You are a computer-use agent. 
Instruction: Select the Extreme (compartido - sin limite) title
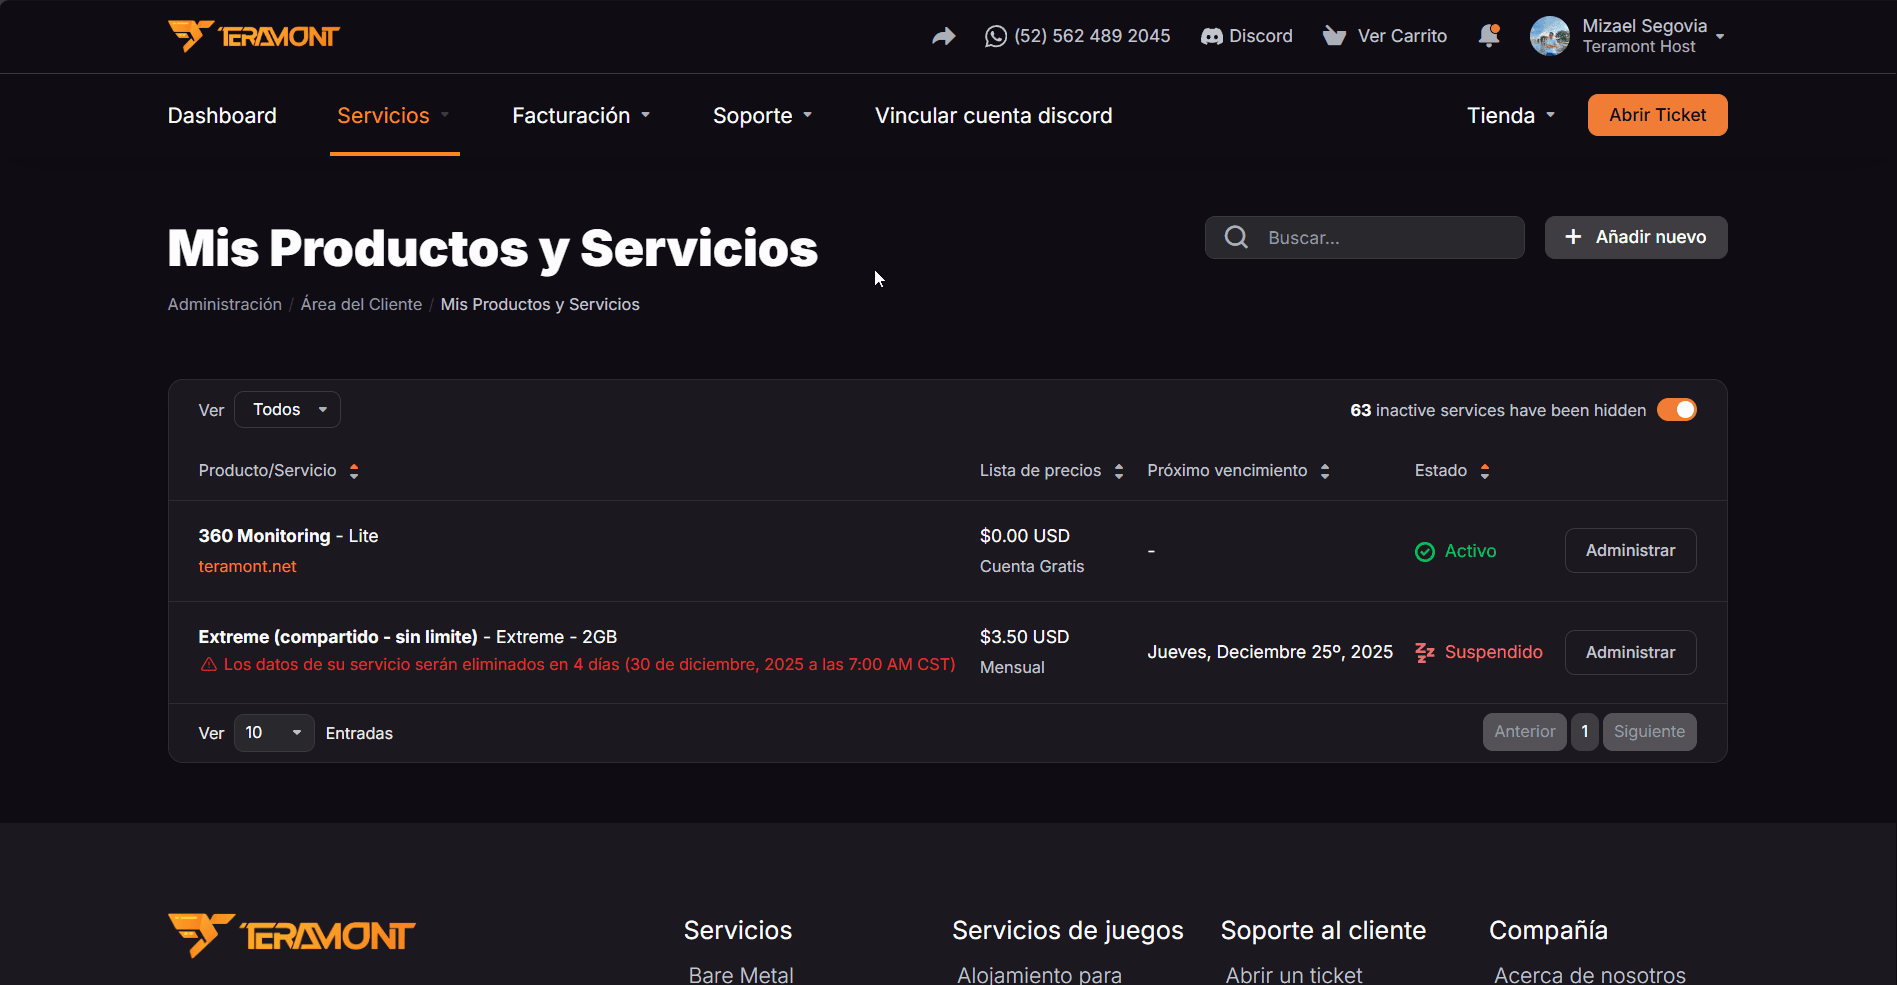pos(338,637)
